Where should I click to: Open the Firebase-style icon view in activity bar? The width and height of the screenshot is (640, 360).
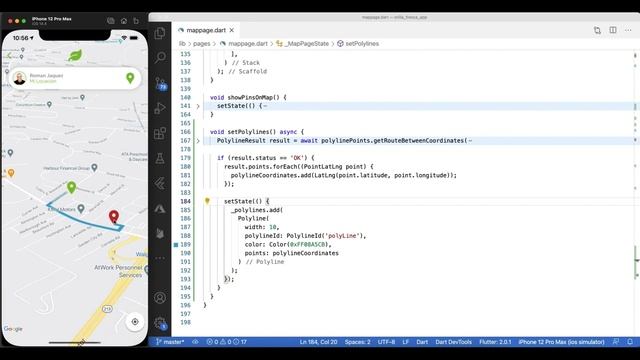coord(160,233)
